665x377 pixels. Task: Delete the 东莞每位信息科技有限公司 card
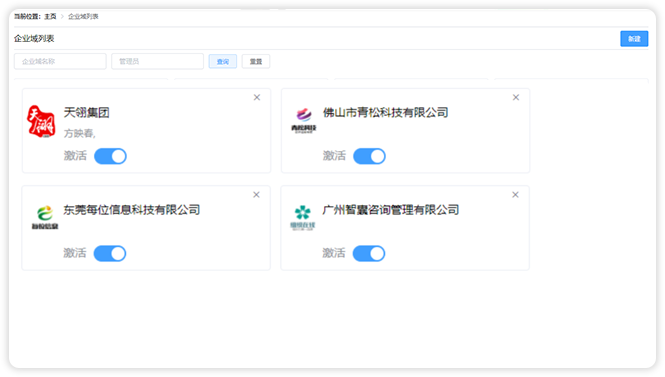coord(257,195)
